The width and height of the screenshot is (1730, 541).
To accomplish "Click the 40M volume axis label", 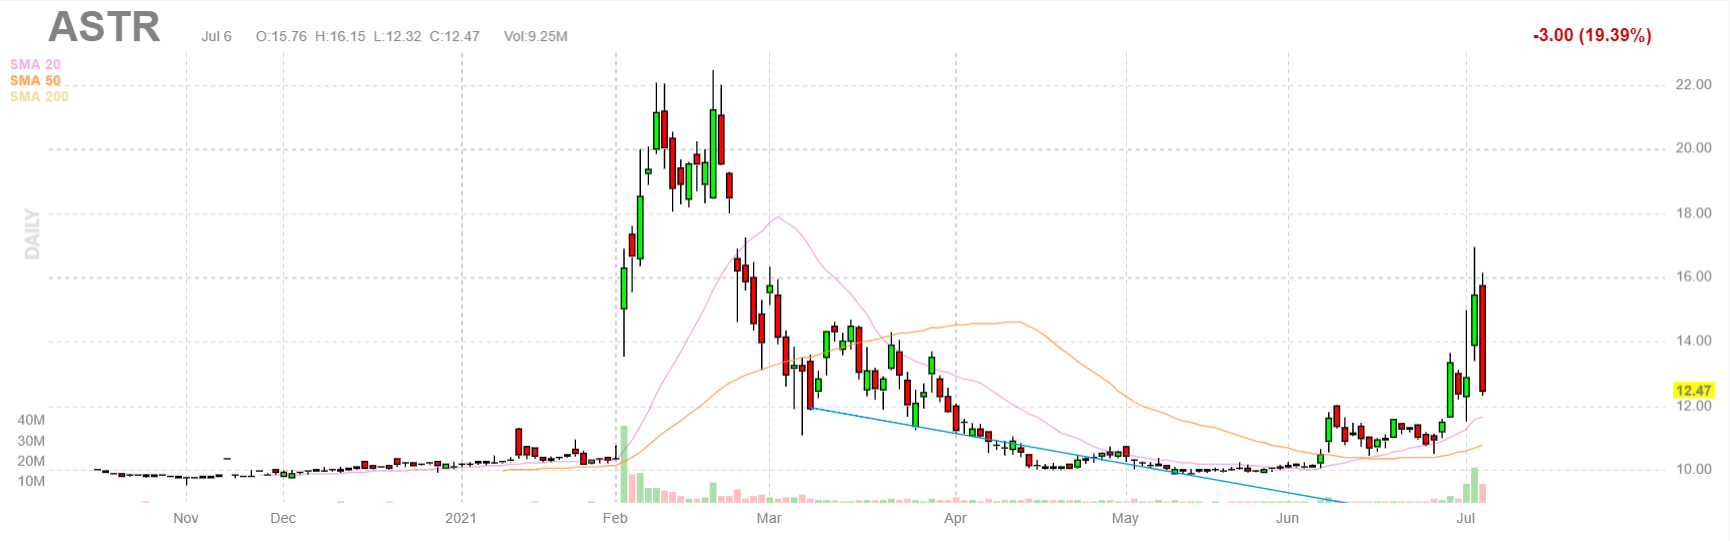I will click(x=31, y=420).
